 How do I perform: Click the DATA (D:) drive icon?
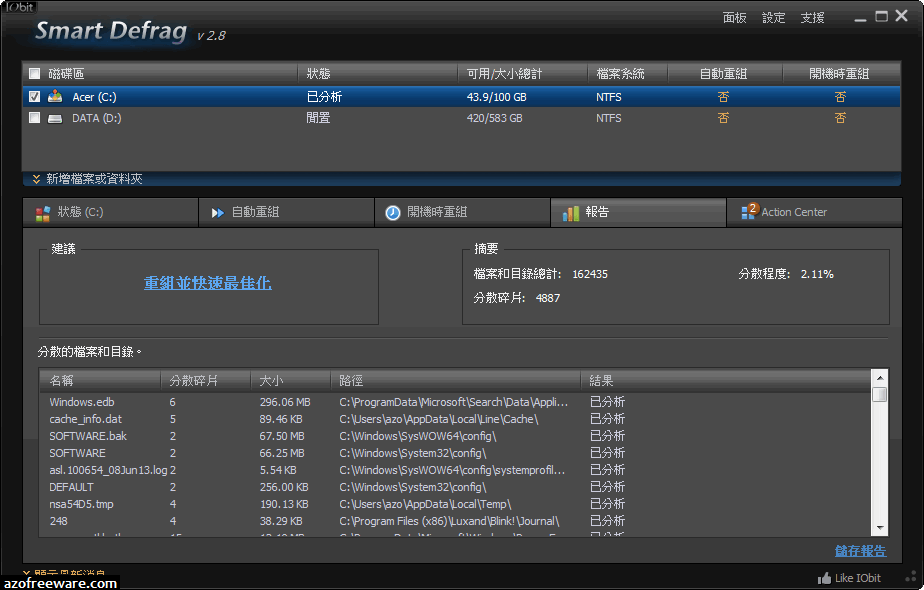(x=55, y=118)
